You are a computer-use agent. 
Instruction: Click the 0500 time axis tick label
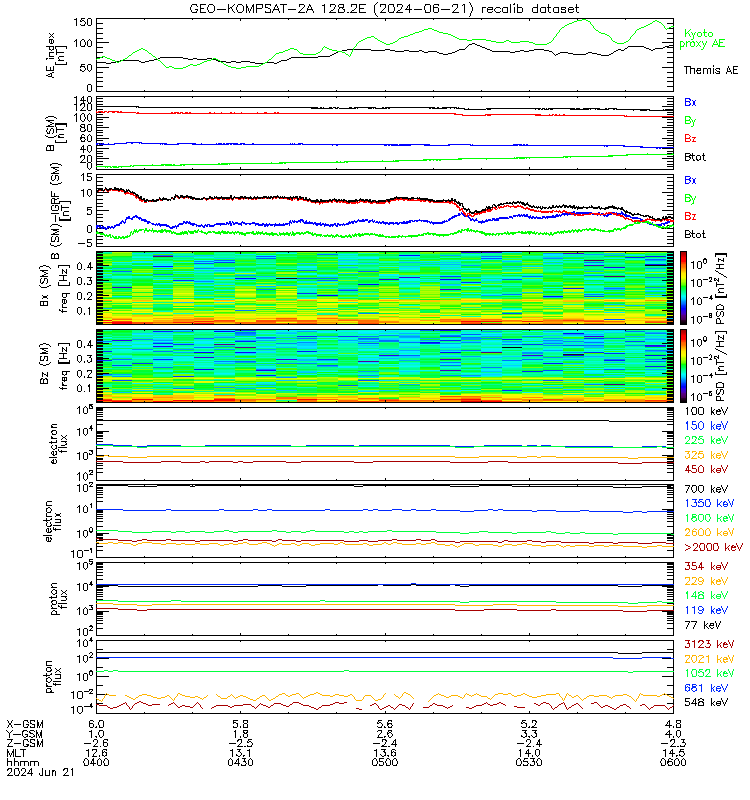pos(385,762)
